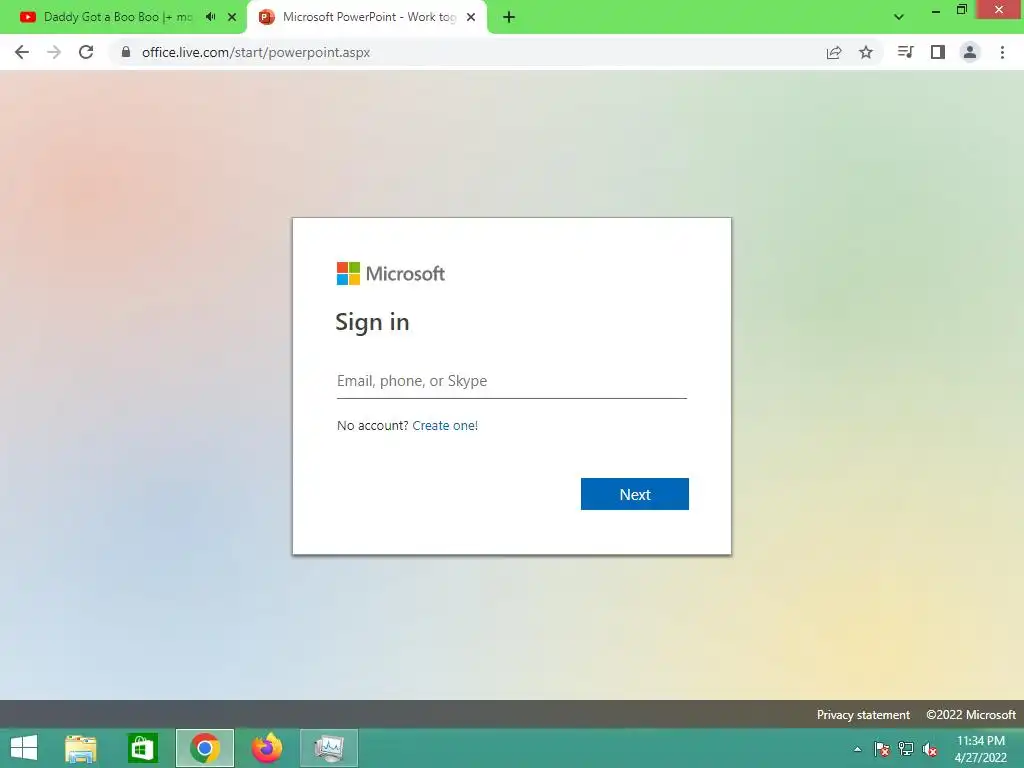Select the Microsoft PowerPoint tab
Viewport: 1024px width, 768px height.
click(369, 17)
